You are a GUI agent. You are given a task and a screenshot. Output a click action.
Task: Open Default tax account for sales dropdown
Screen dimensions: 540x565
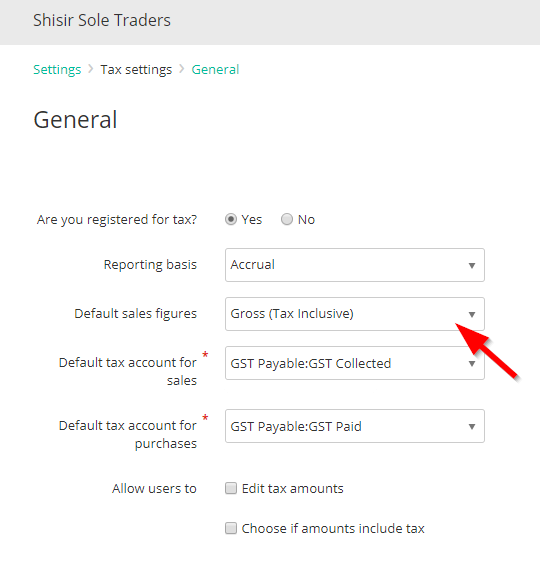(355, 363)
